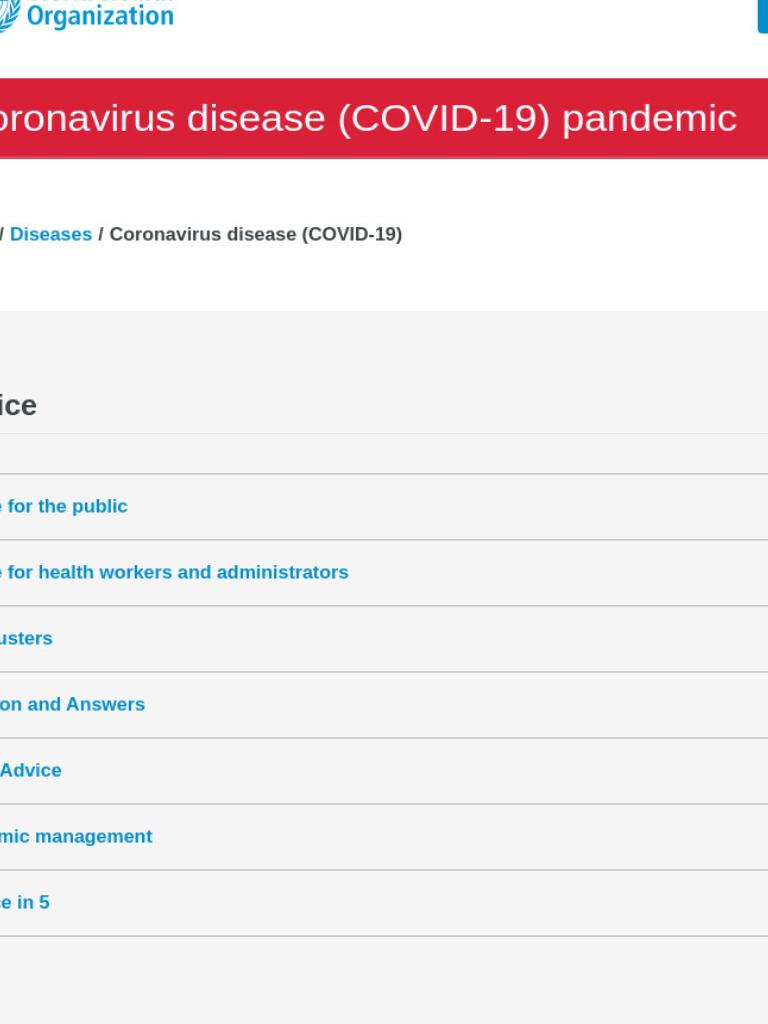This screenshot has width=768, height=1024.
Task: Click the World Health Organization logo
Action: (86, 14)
